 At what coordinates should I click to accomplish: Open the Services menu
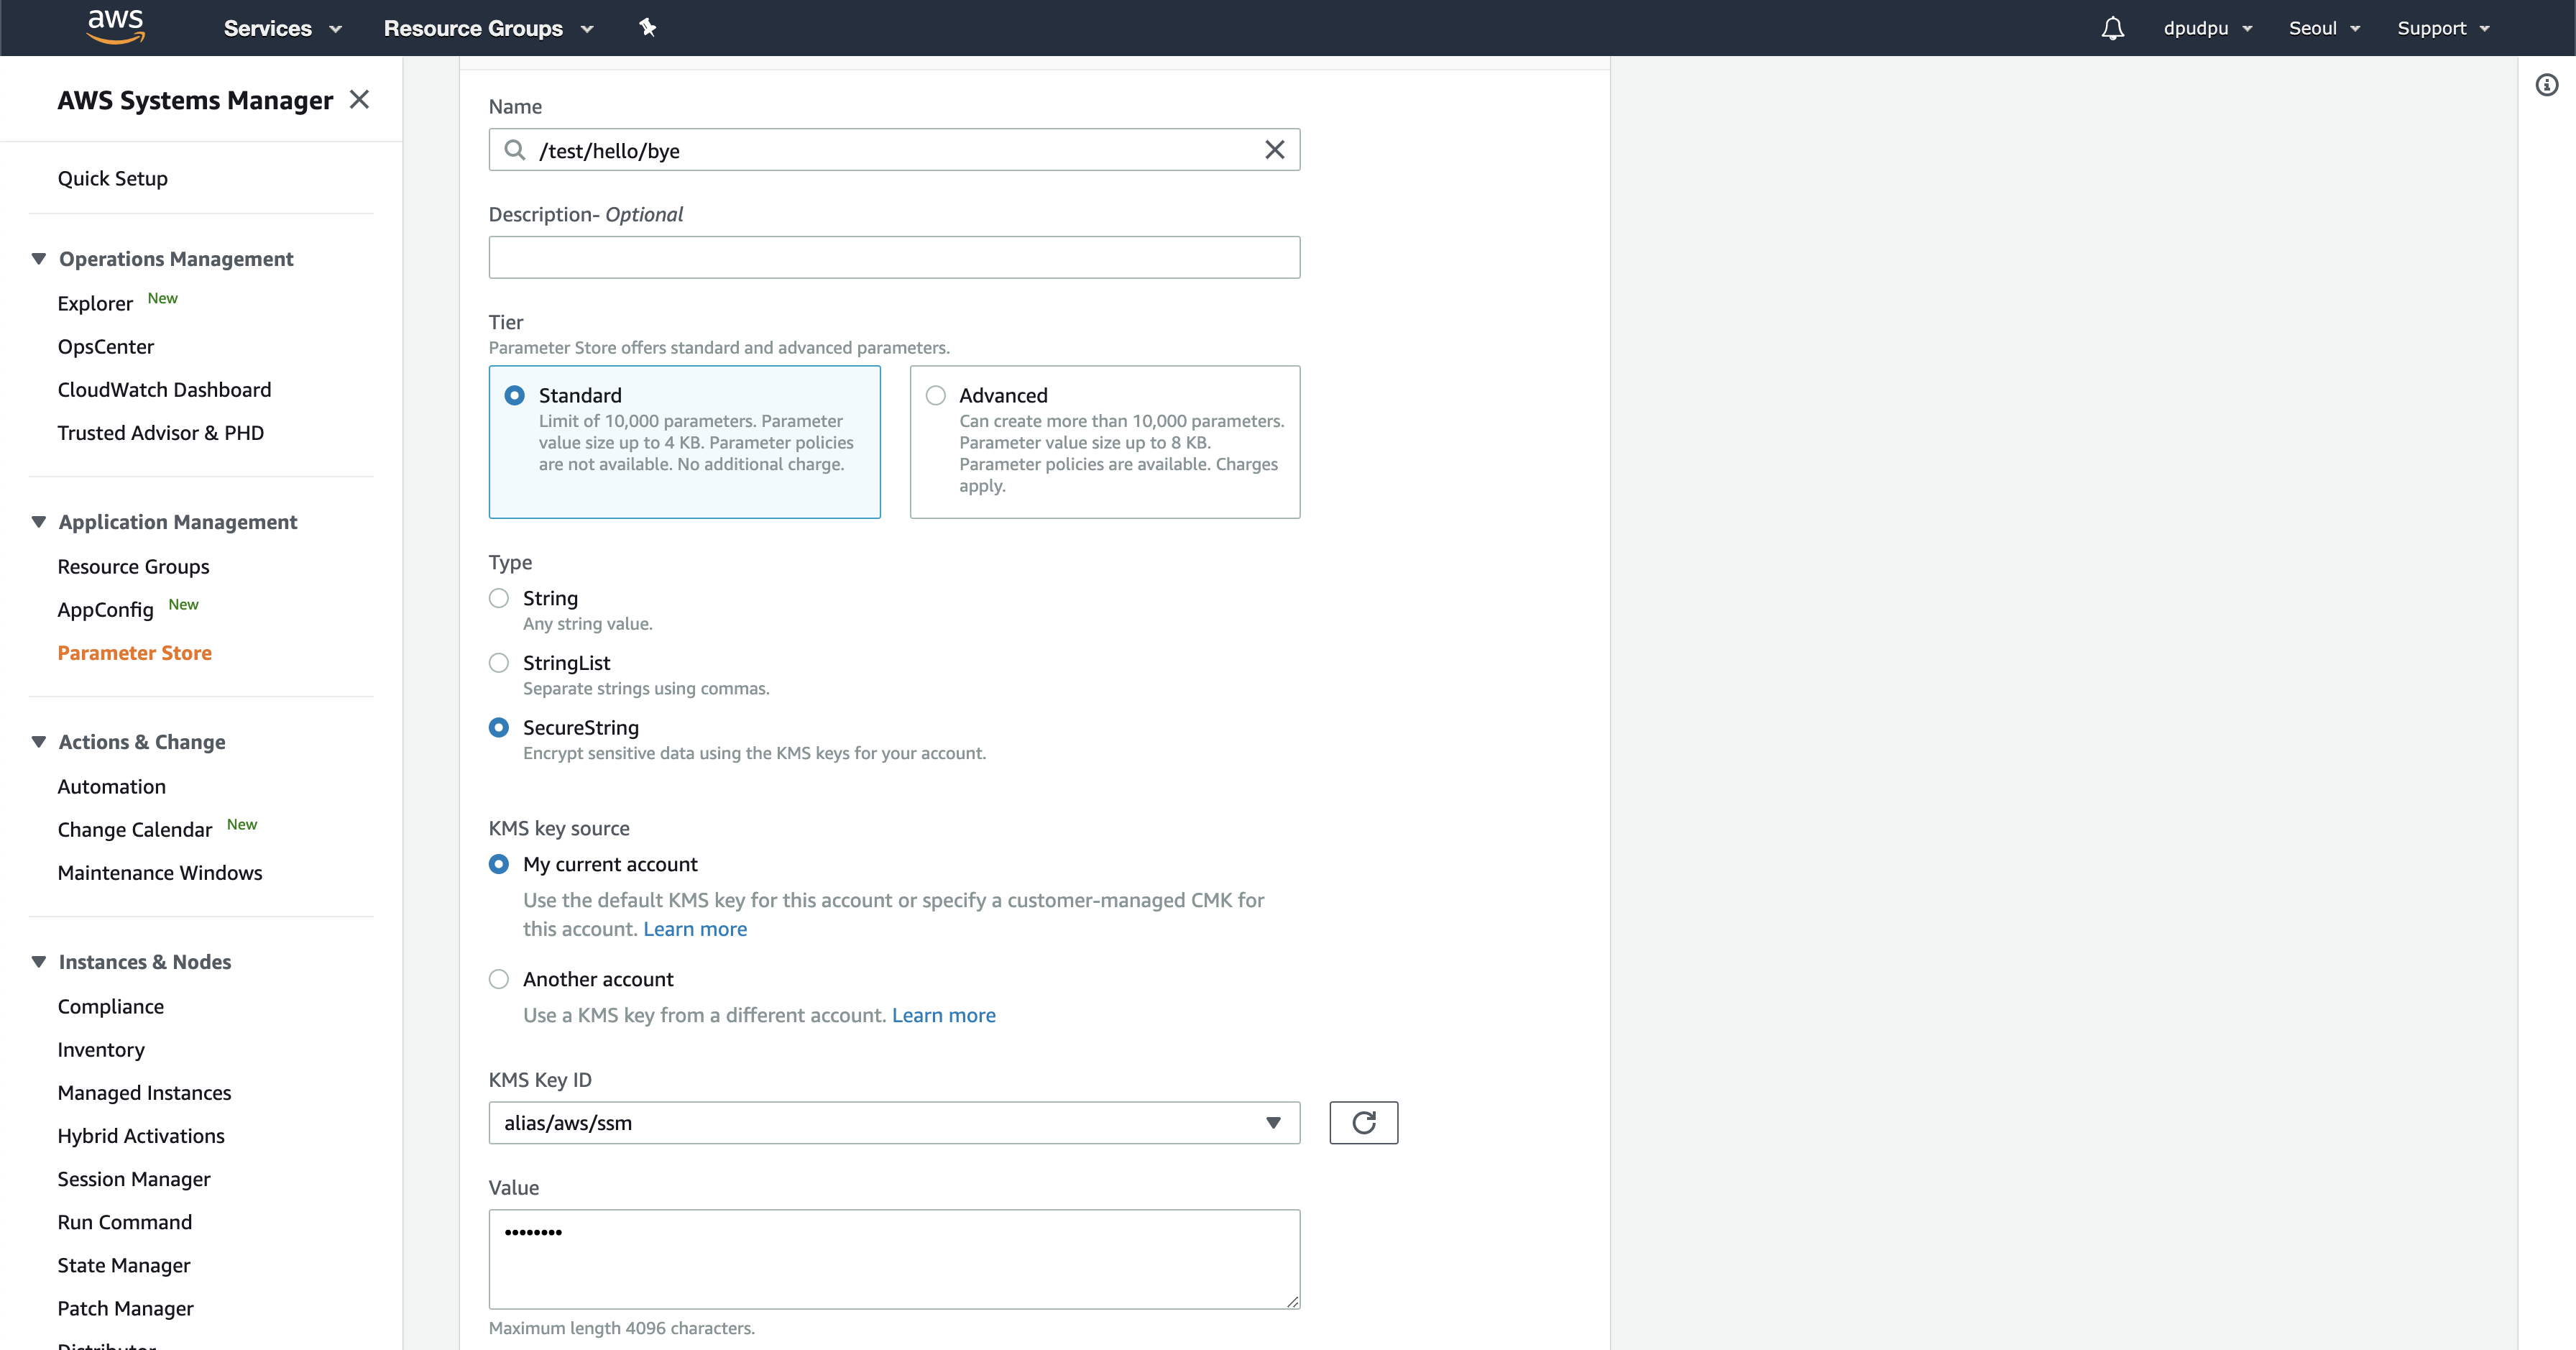[282, 28]
